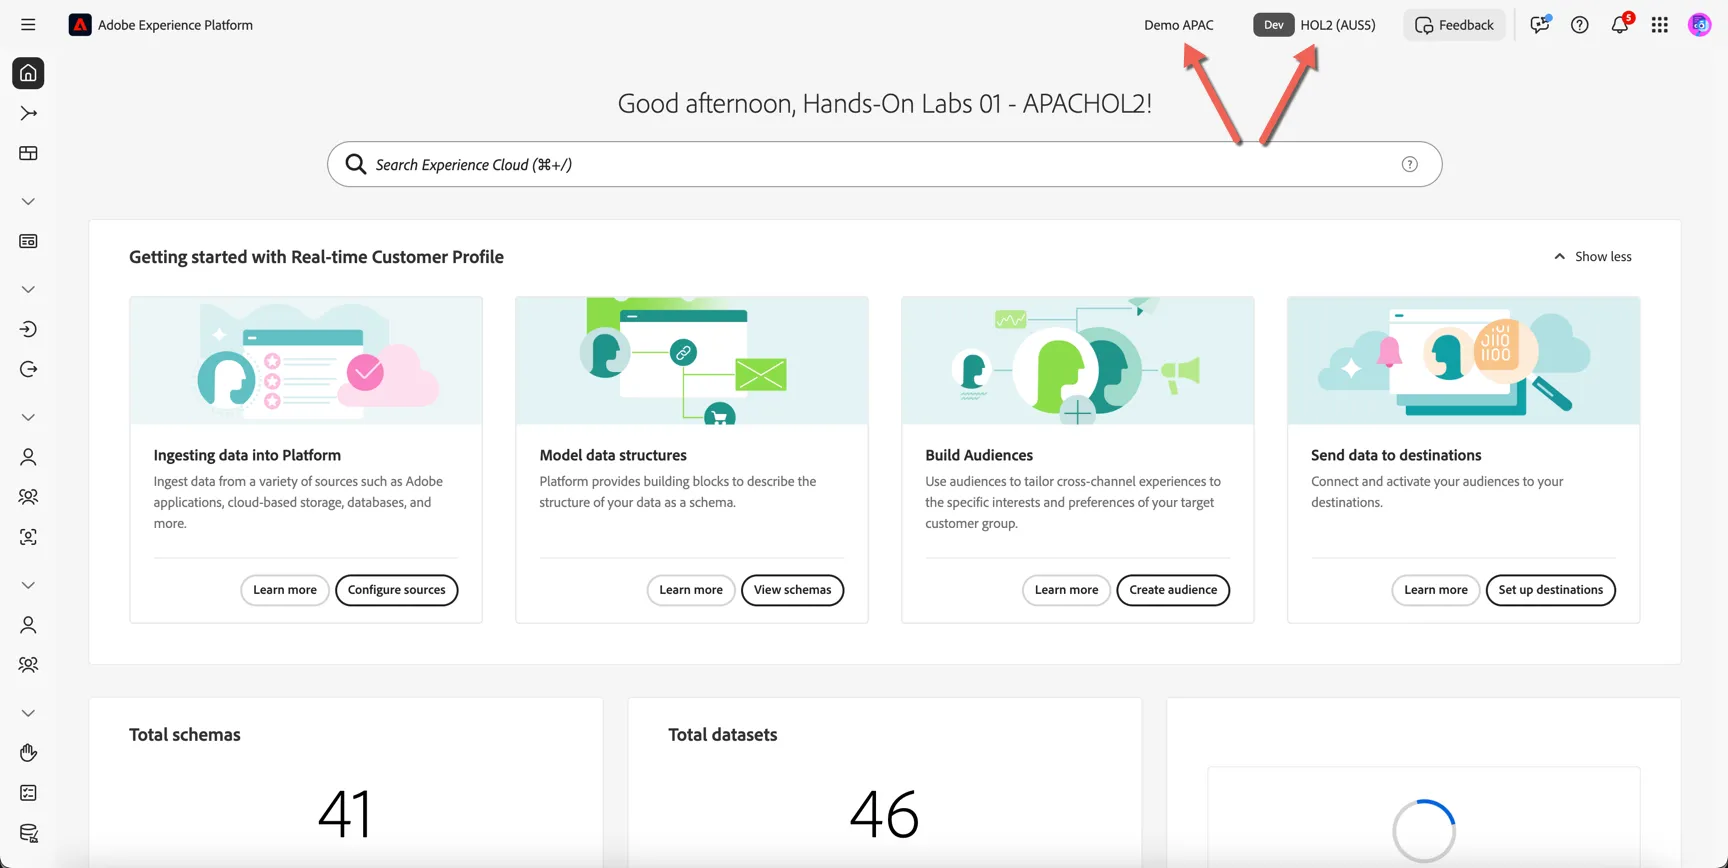Toggle sidebar chevron directly above the raised-hand icon
Screen dimensions: 1728x868
28,713
